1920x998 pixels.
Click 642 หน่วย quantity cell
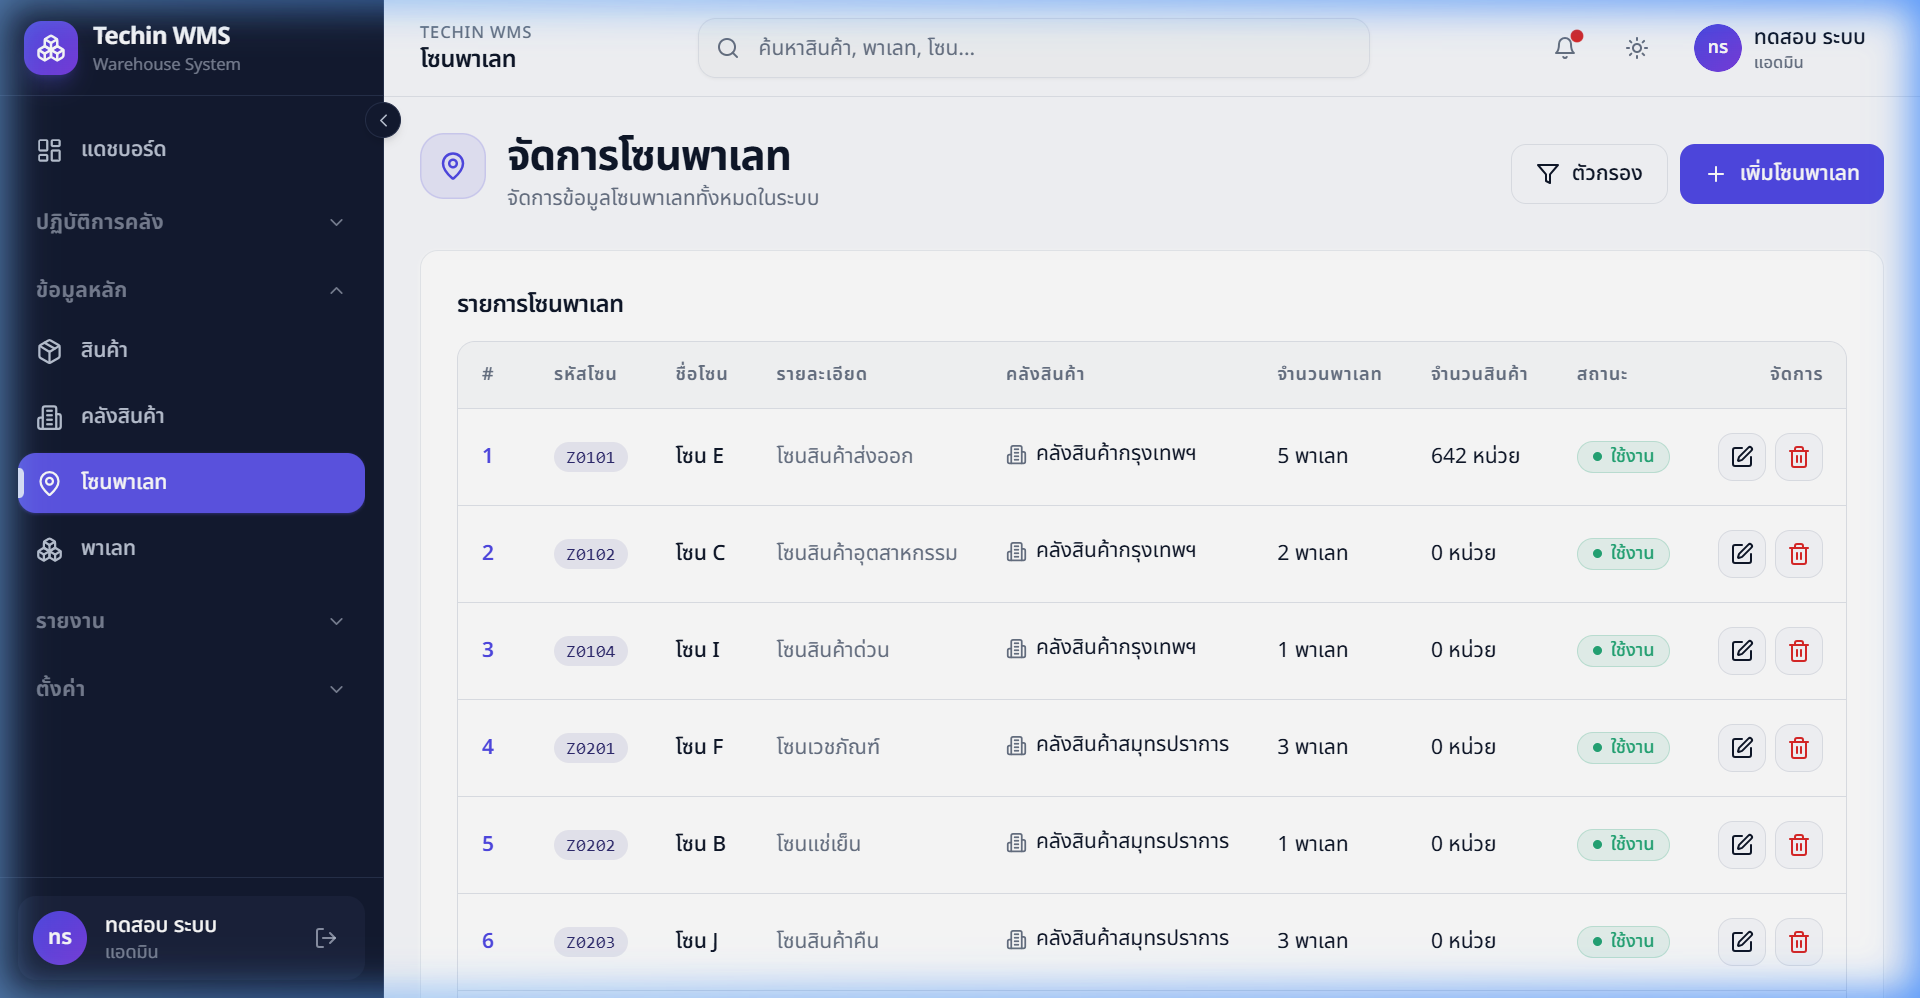[1475, 456]
